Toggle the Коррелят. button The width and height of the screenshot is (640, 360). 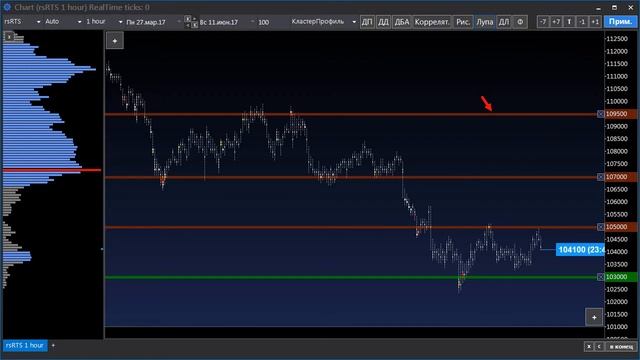(x=432, y=22)
